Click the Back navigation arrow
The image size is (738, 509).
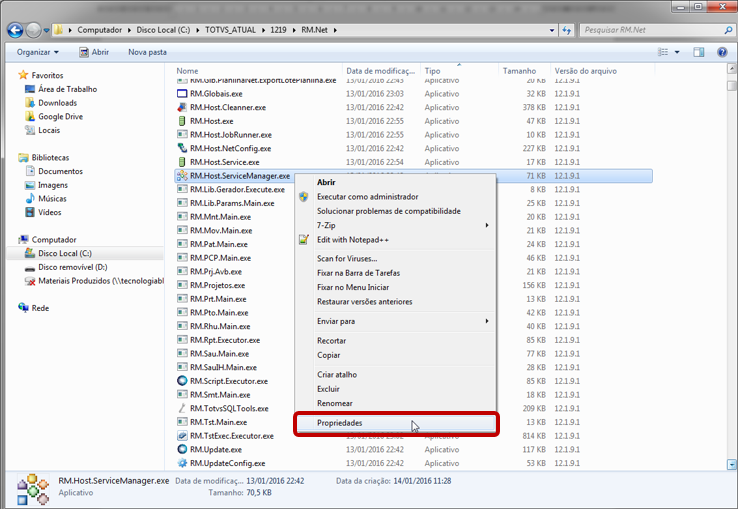[15, 30]
